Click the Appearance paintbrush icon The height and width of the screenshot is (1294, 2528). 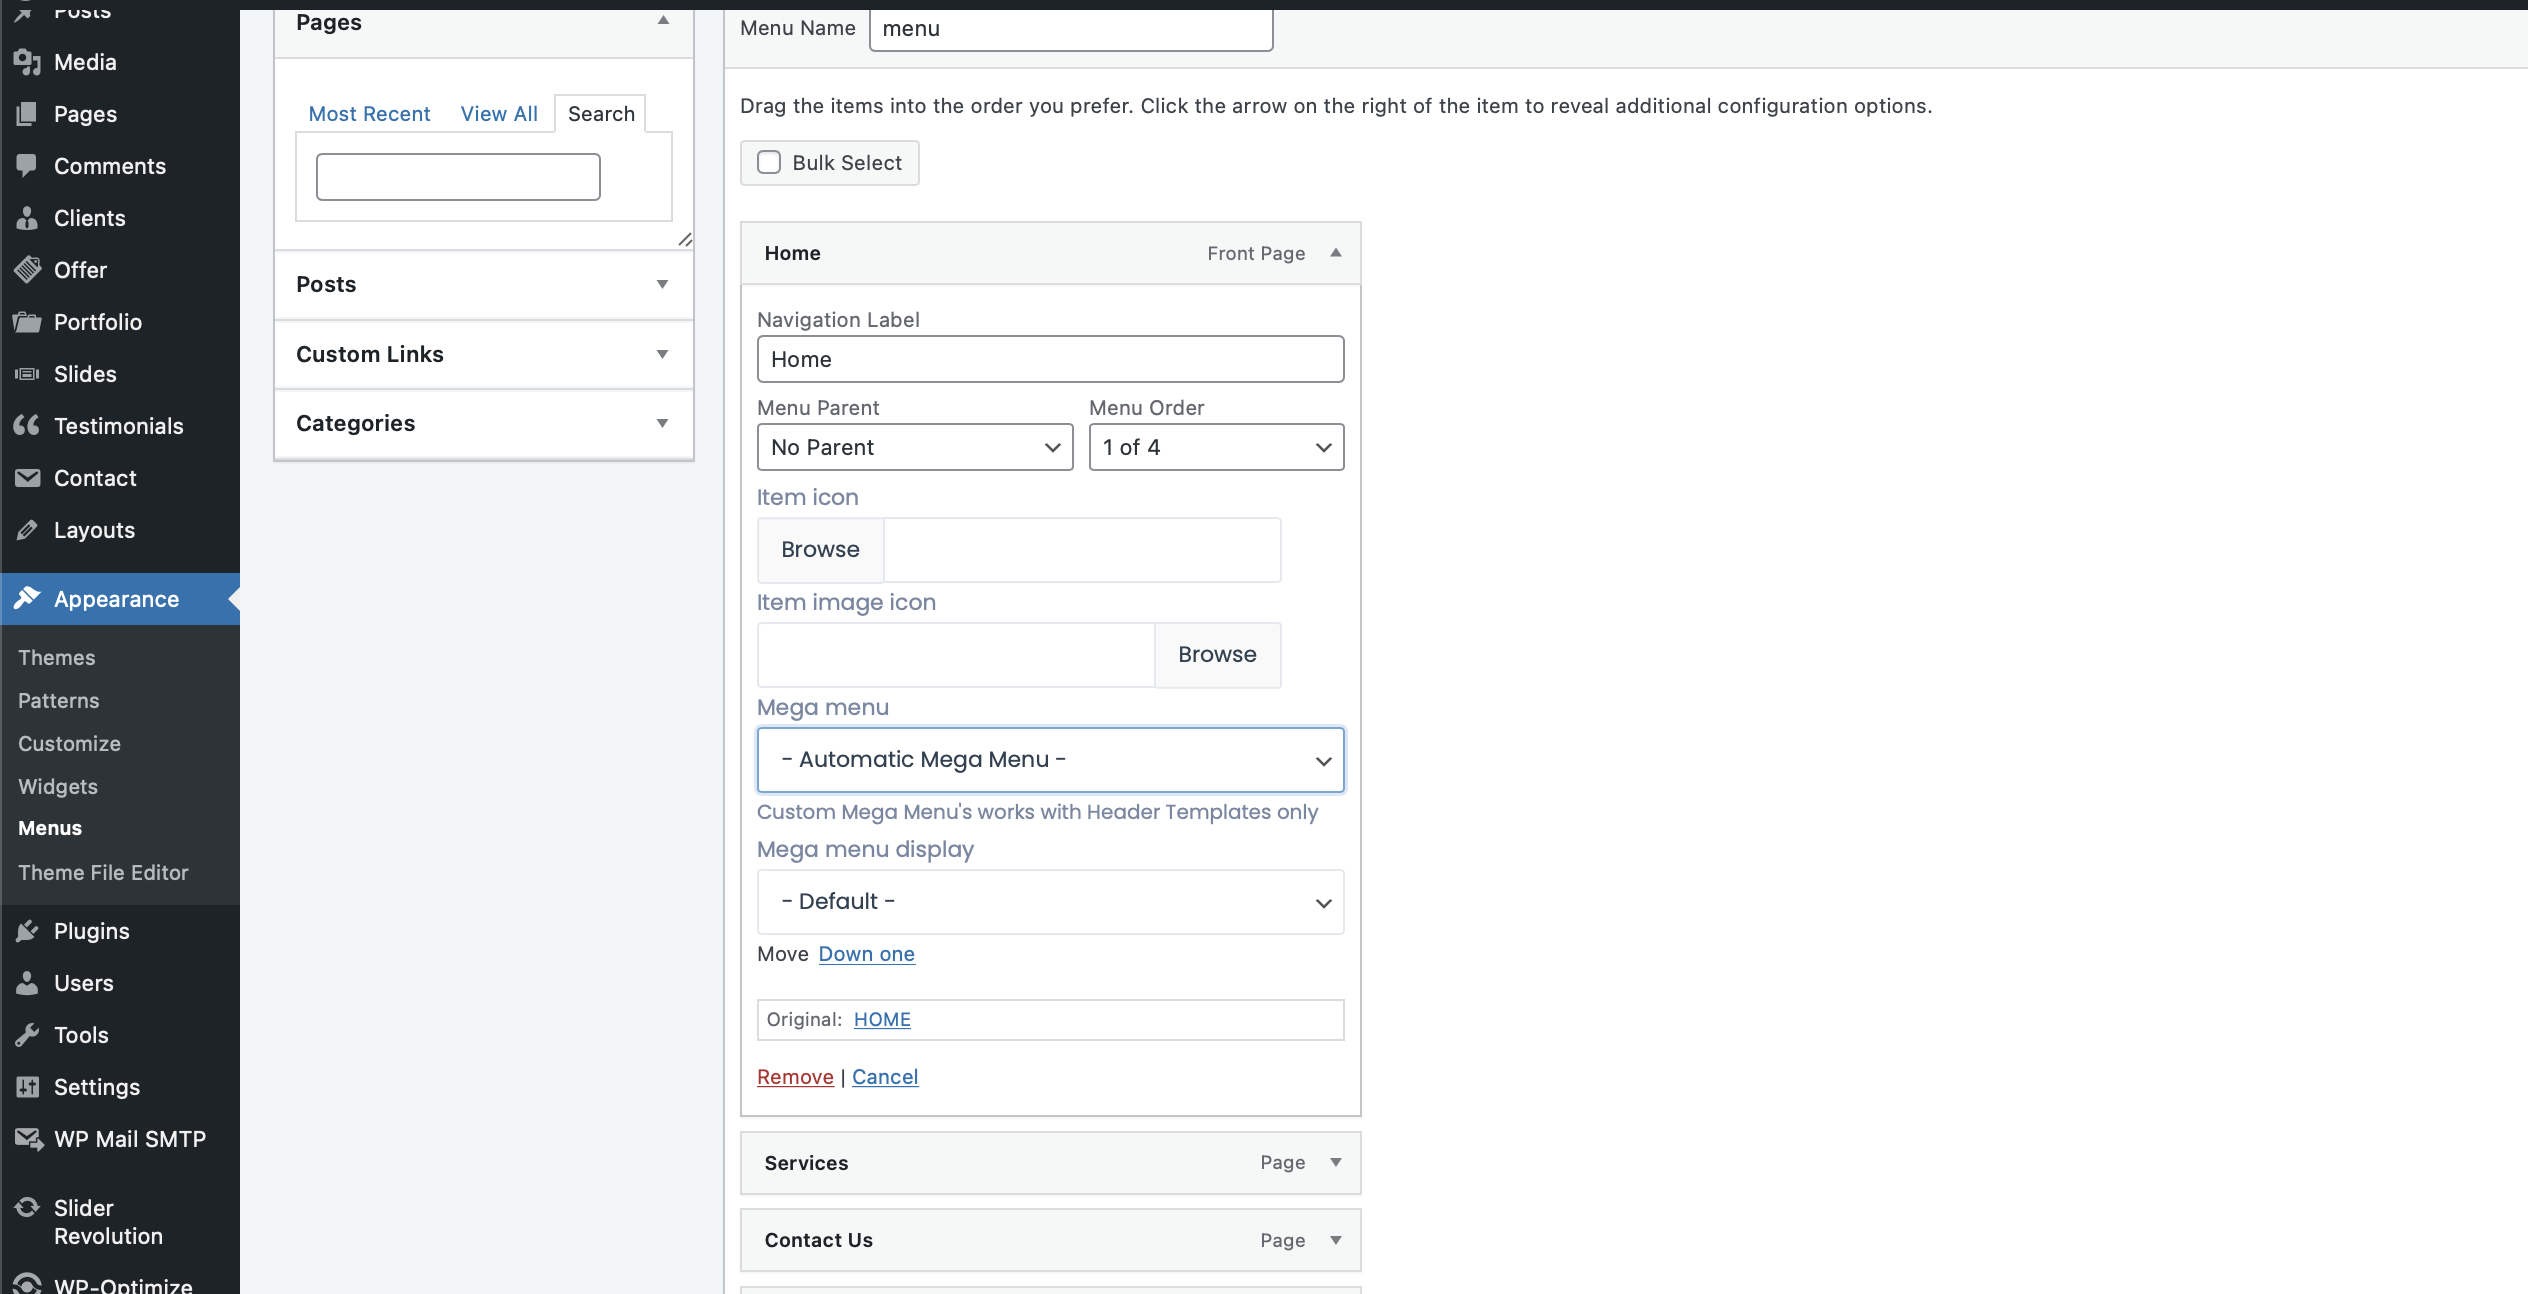coord(27,598)
